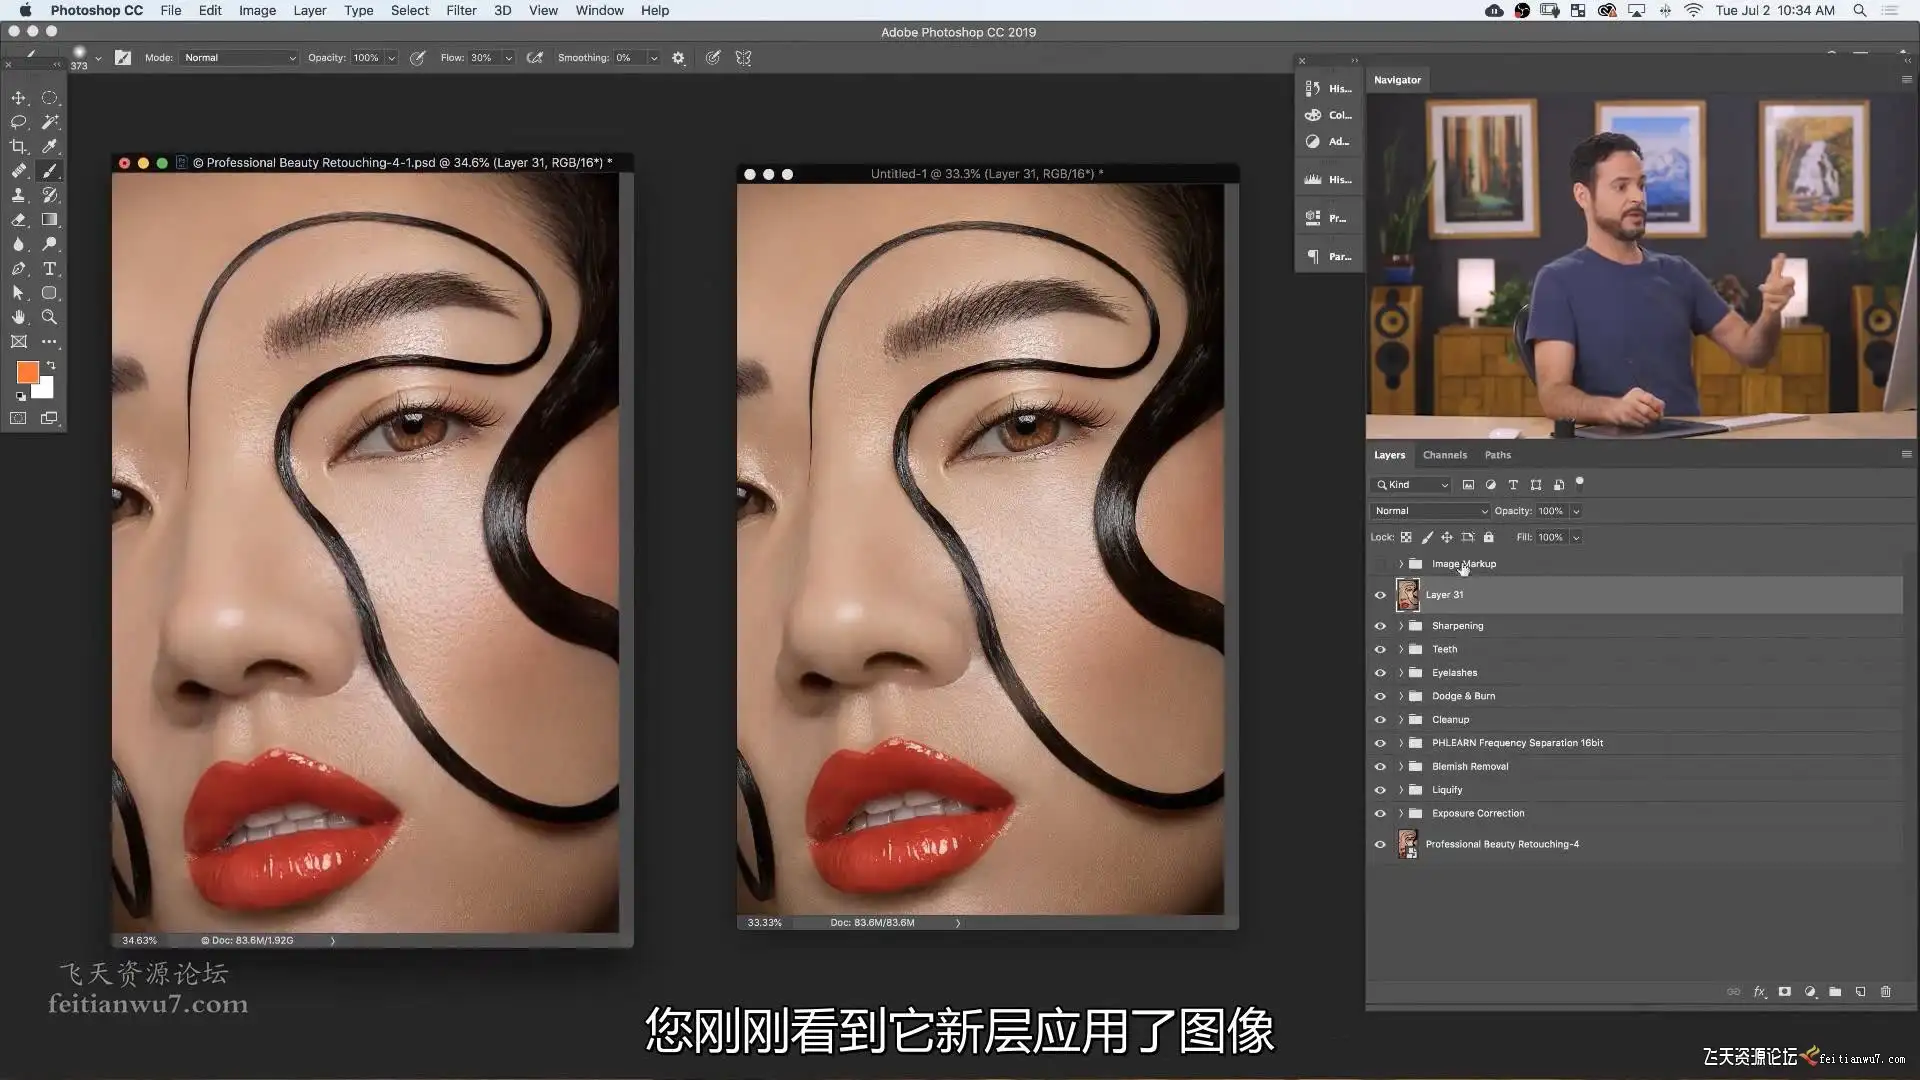Expand the Liquify layer group
The width and height of the screenshot is (1920, 1080).
coord(1401,790)
